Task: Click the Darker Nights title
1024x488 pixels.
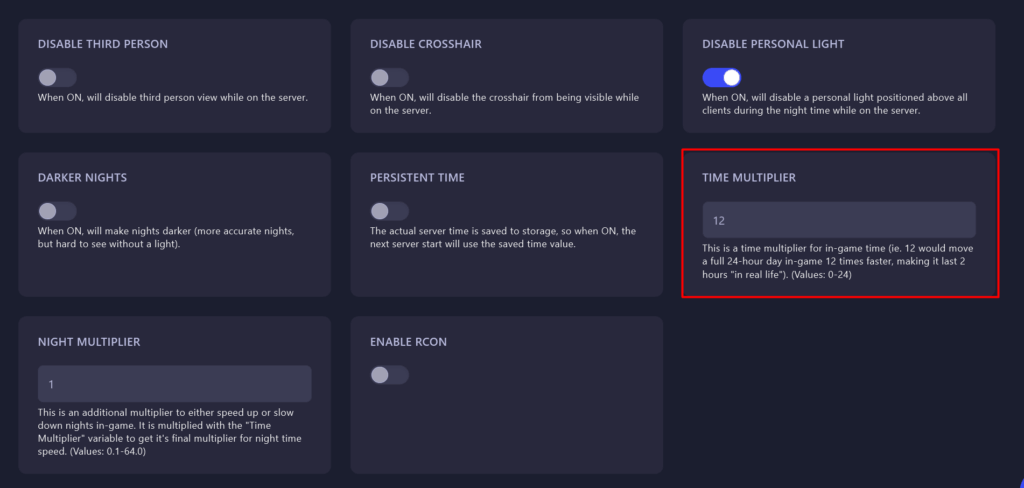Action: [82, 178]
